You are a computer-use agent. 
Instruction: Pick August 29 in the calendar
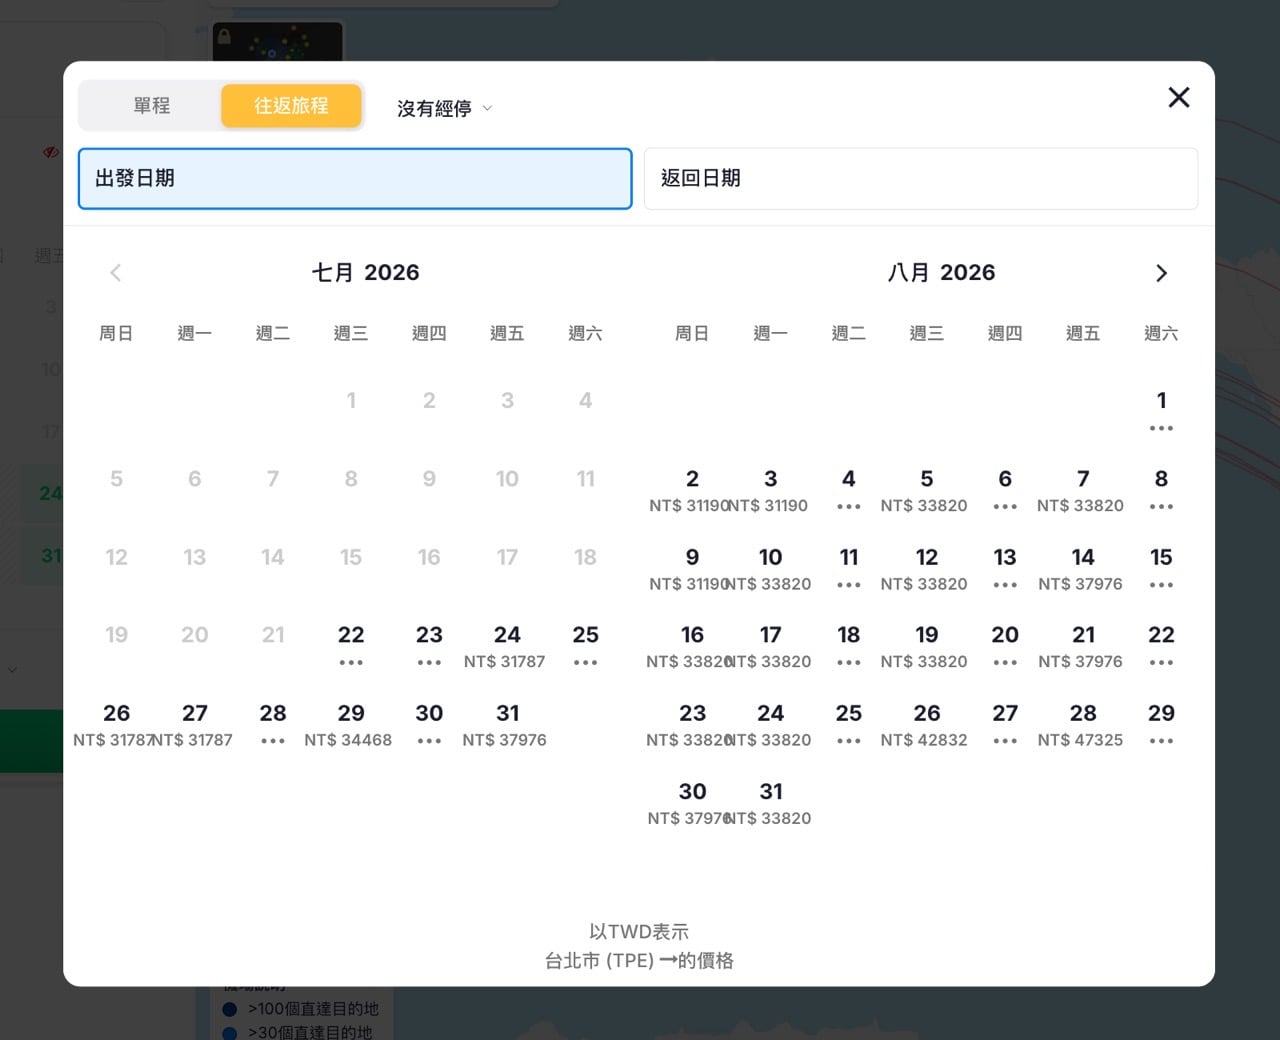point(1161,724)
